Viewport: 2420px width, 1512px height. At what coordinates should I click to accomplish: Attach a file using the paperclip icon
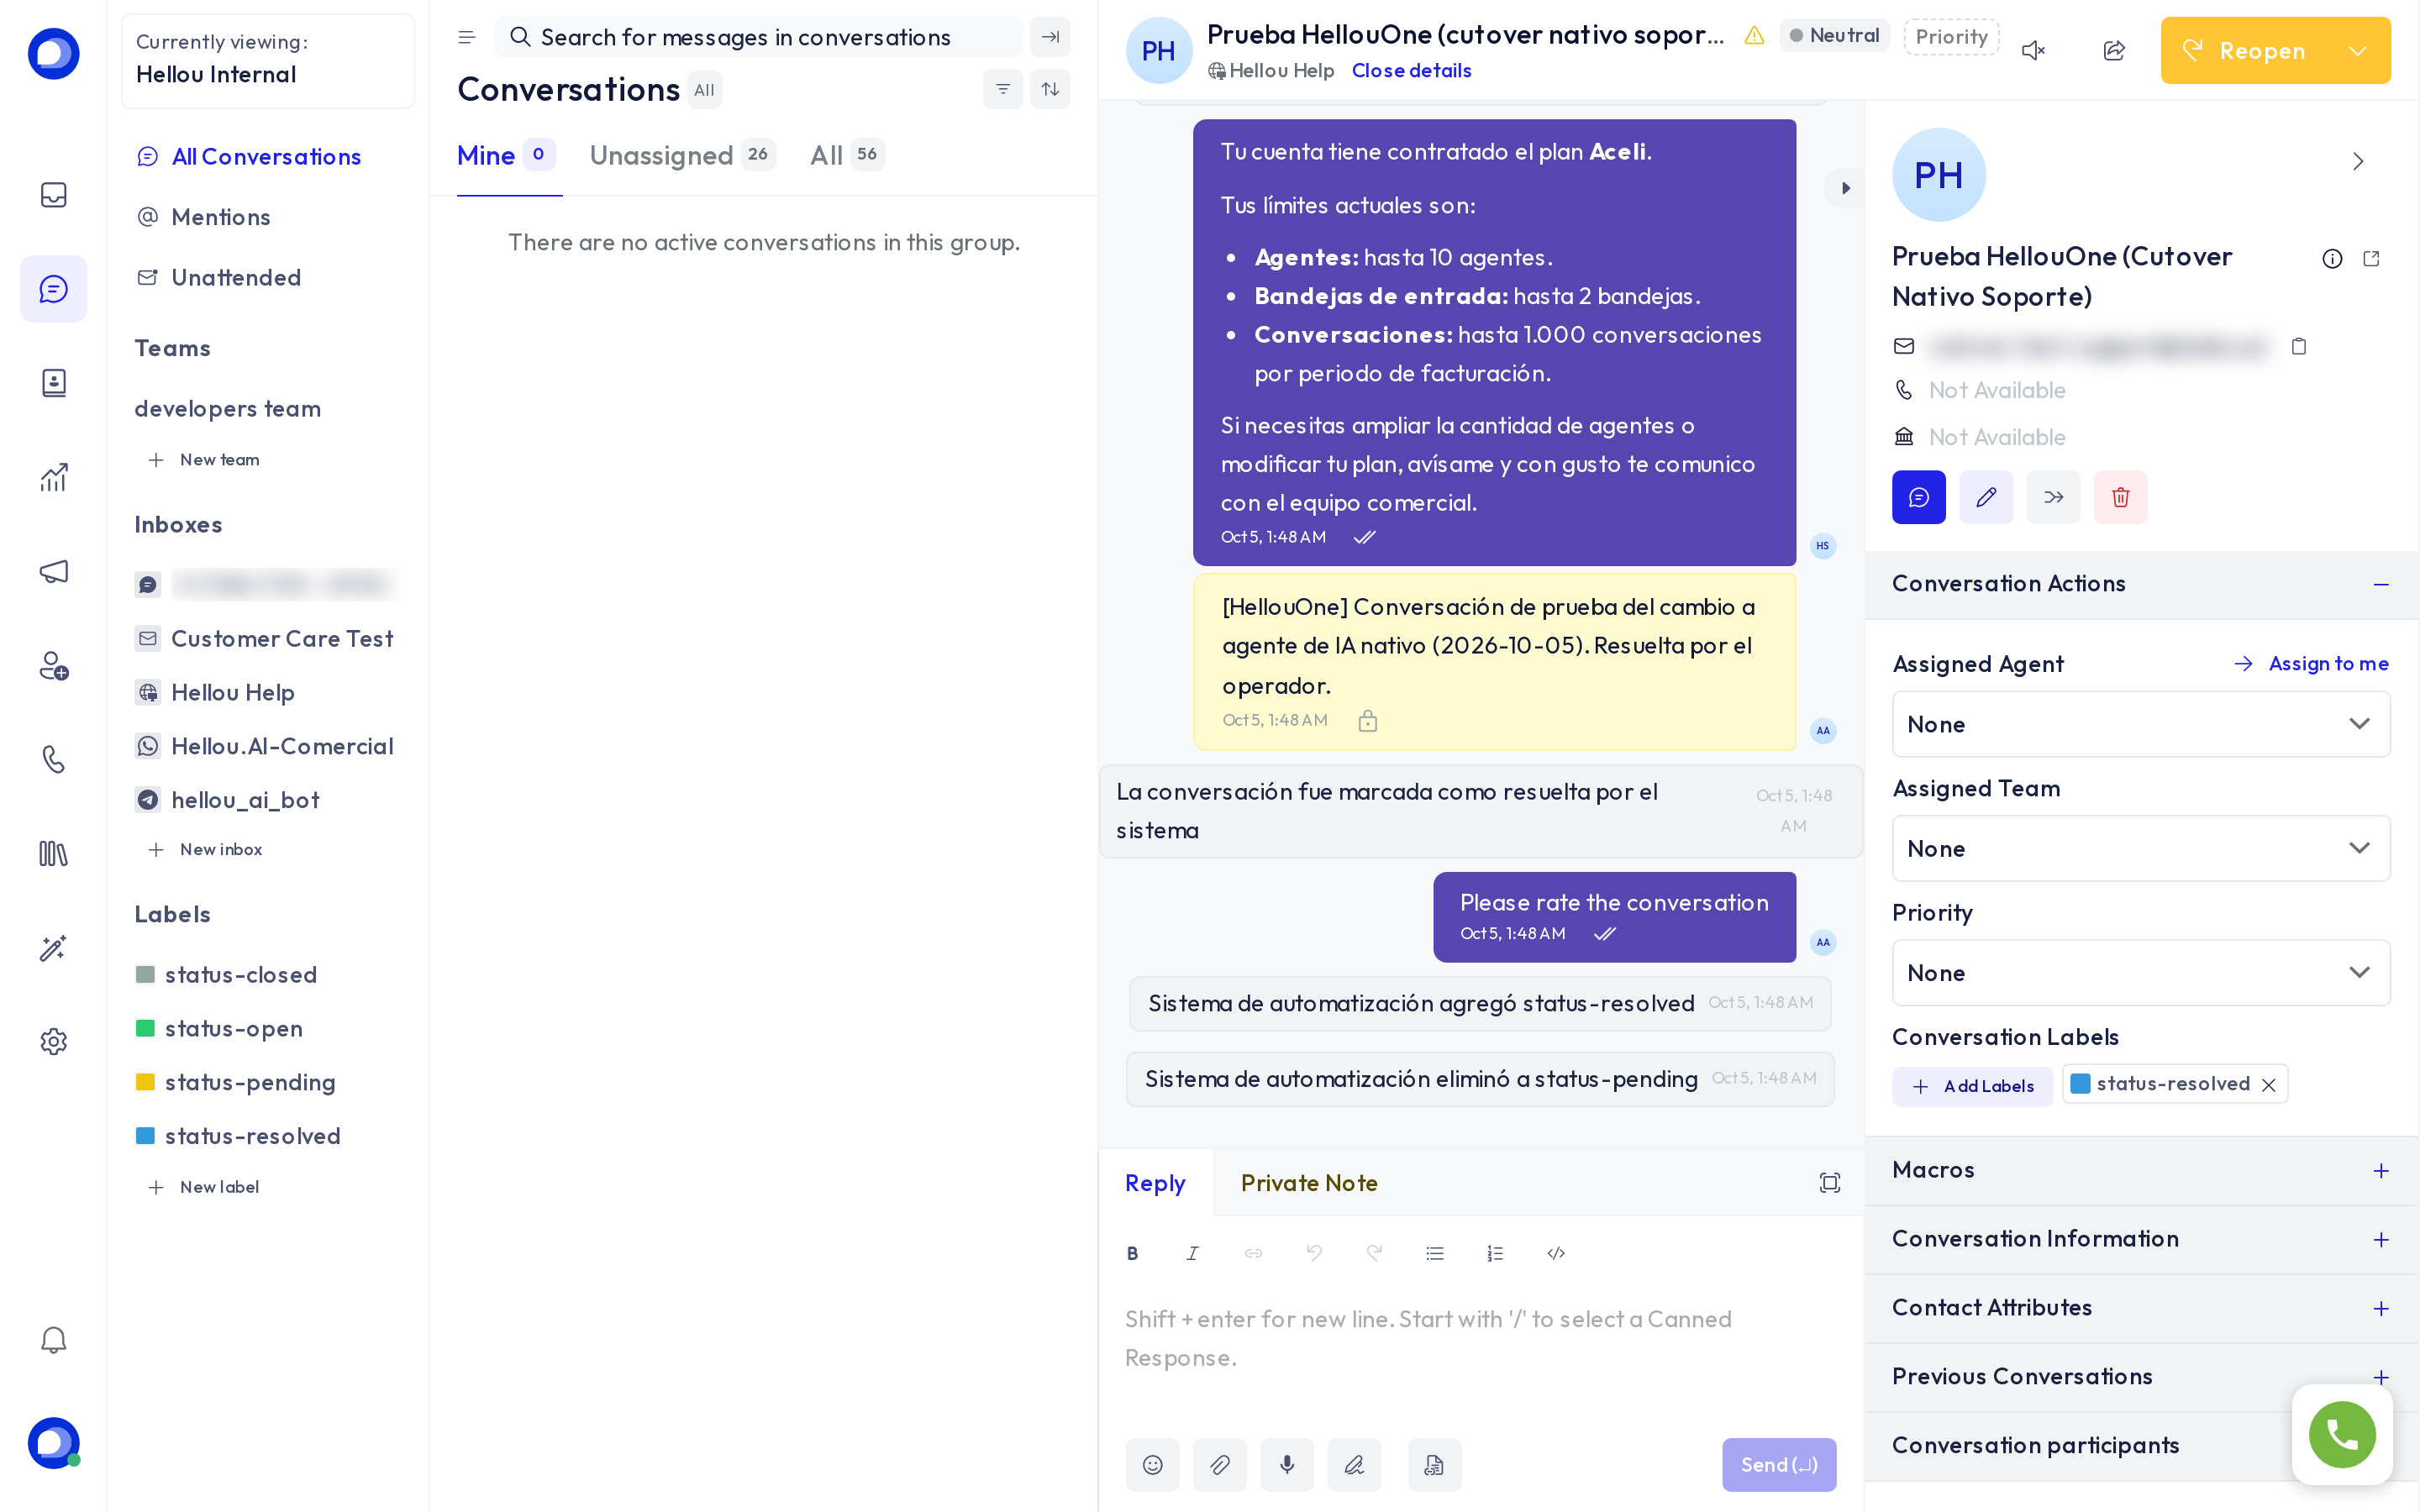point(1220,1464)
